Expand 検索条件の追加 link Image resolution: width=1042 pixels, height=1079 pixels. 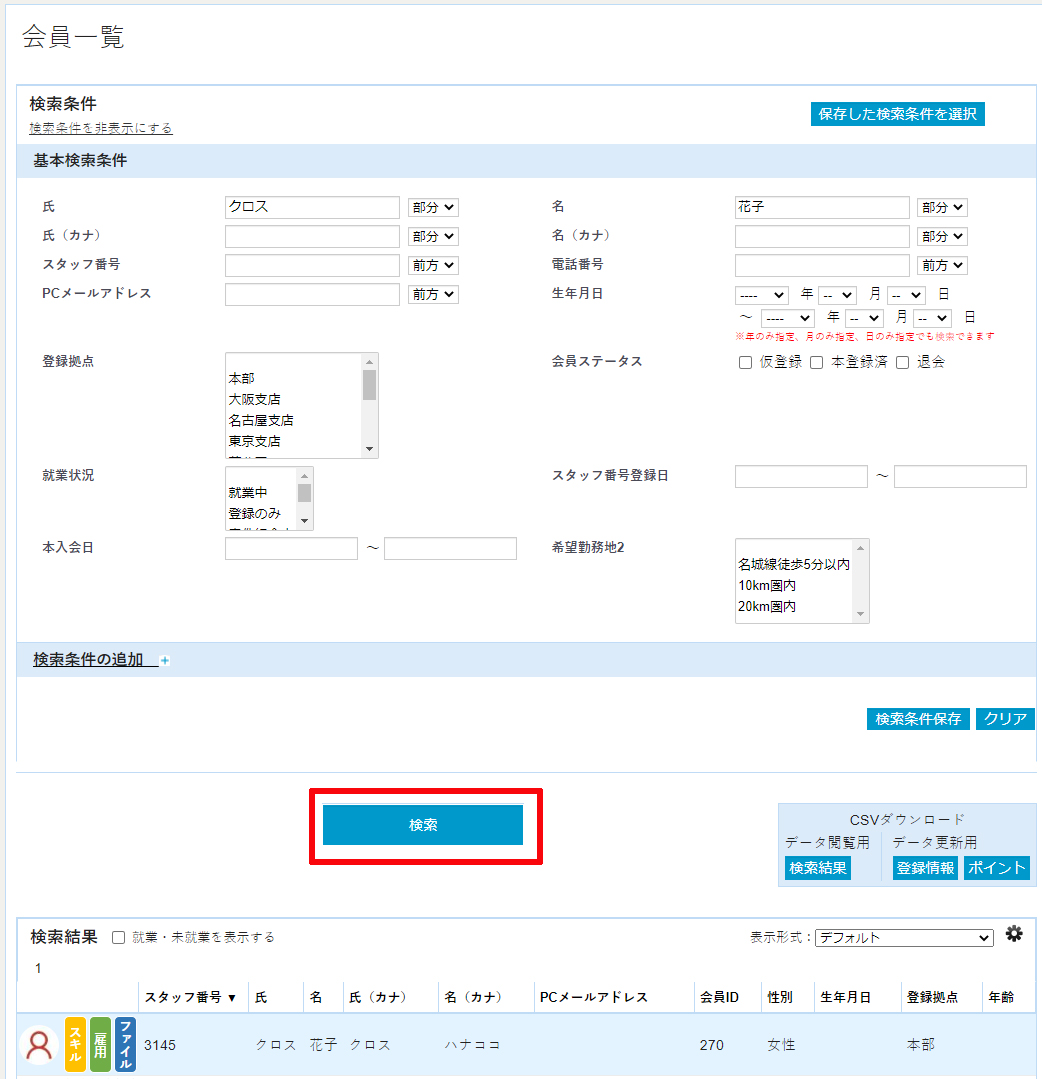coord(88,660)
